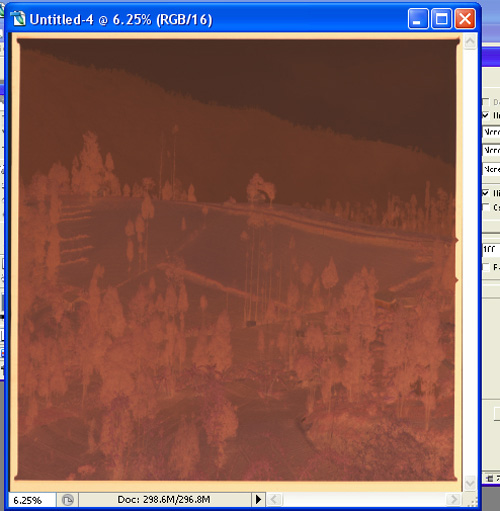Close the Untitled-4 document window

click(465, 19)
